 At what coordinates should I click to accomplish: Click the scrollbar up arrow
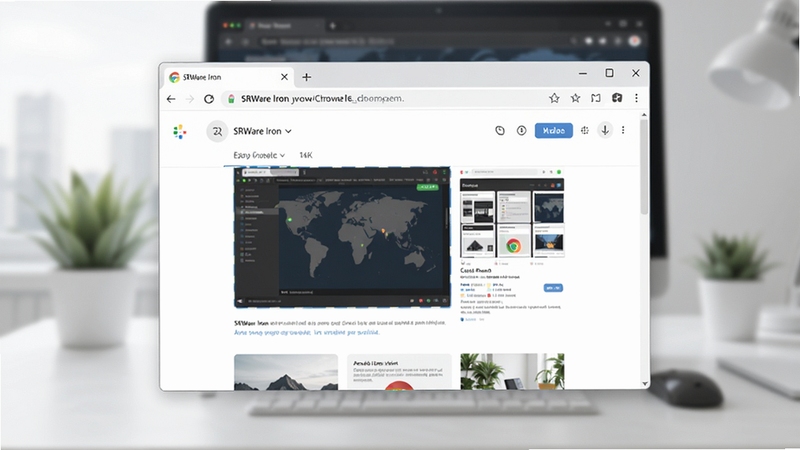pos(644,115)
